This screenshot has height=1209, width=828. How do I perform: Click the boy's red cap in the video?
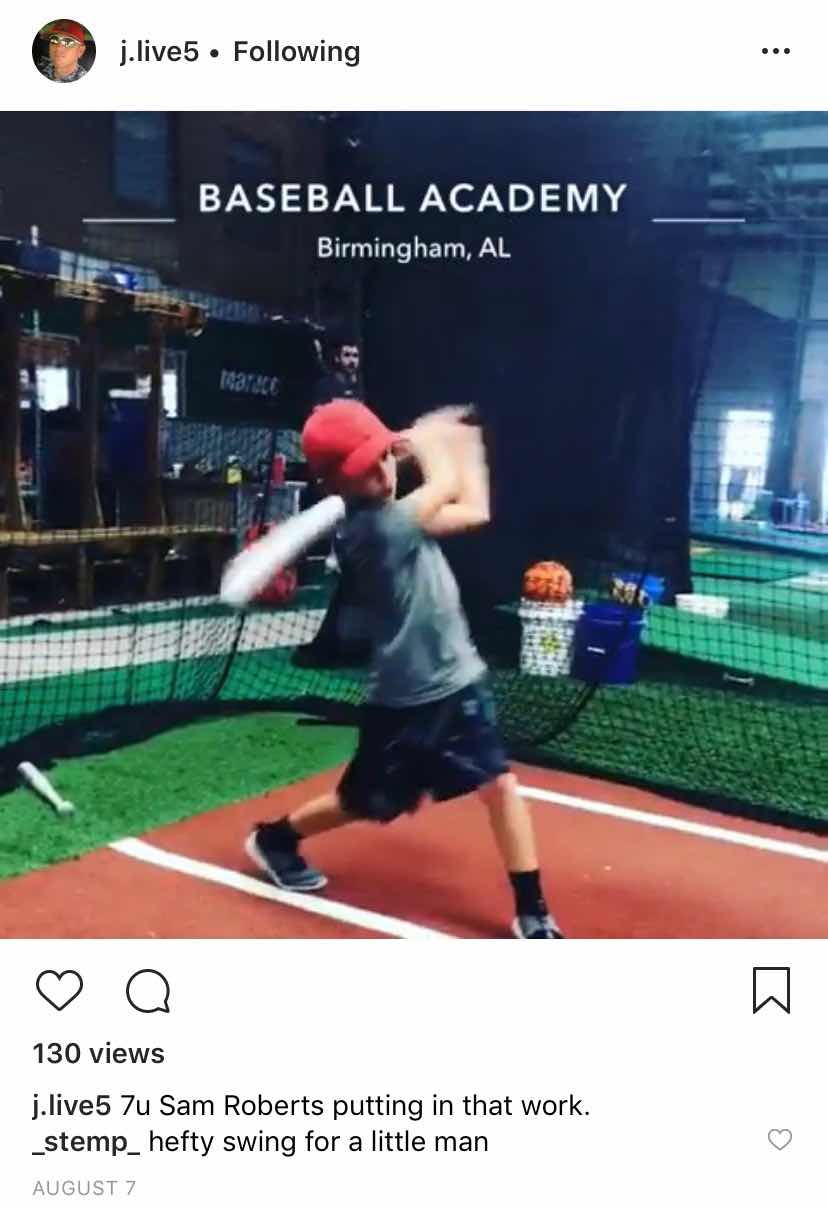350,438
